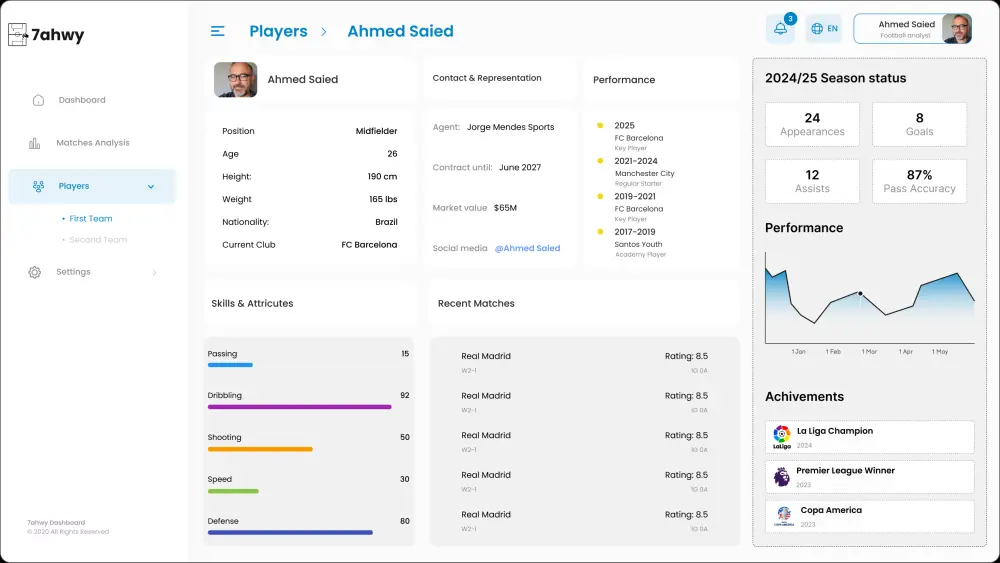Click 'Midfielder' position value
The width and height of the screenshot is (1000, 563).
tap(376, 131)
